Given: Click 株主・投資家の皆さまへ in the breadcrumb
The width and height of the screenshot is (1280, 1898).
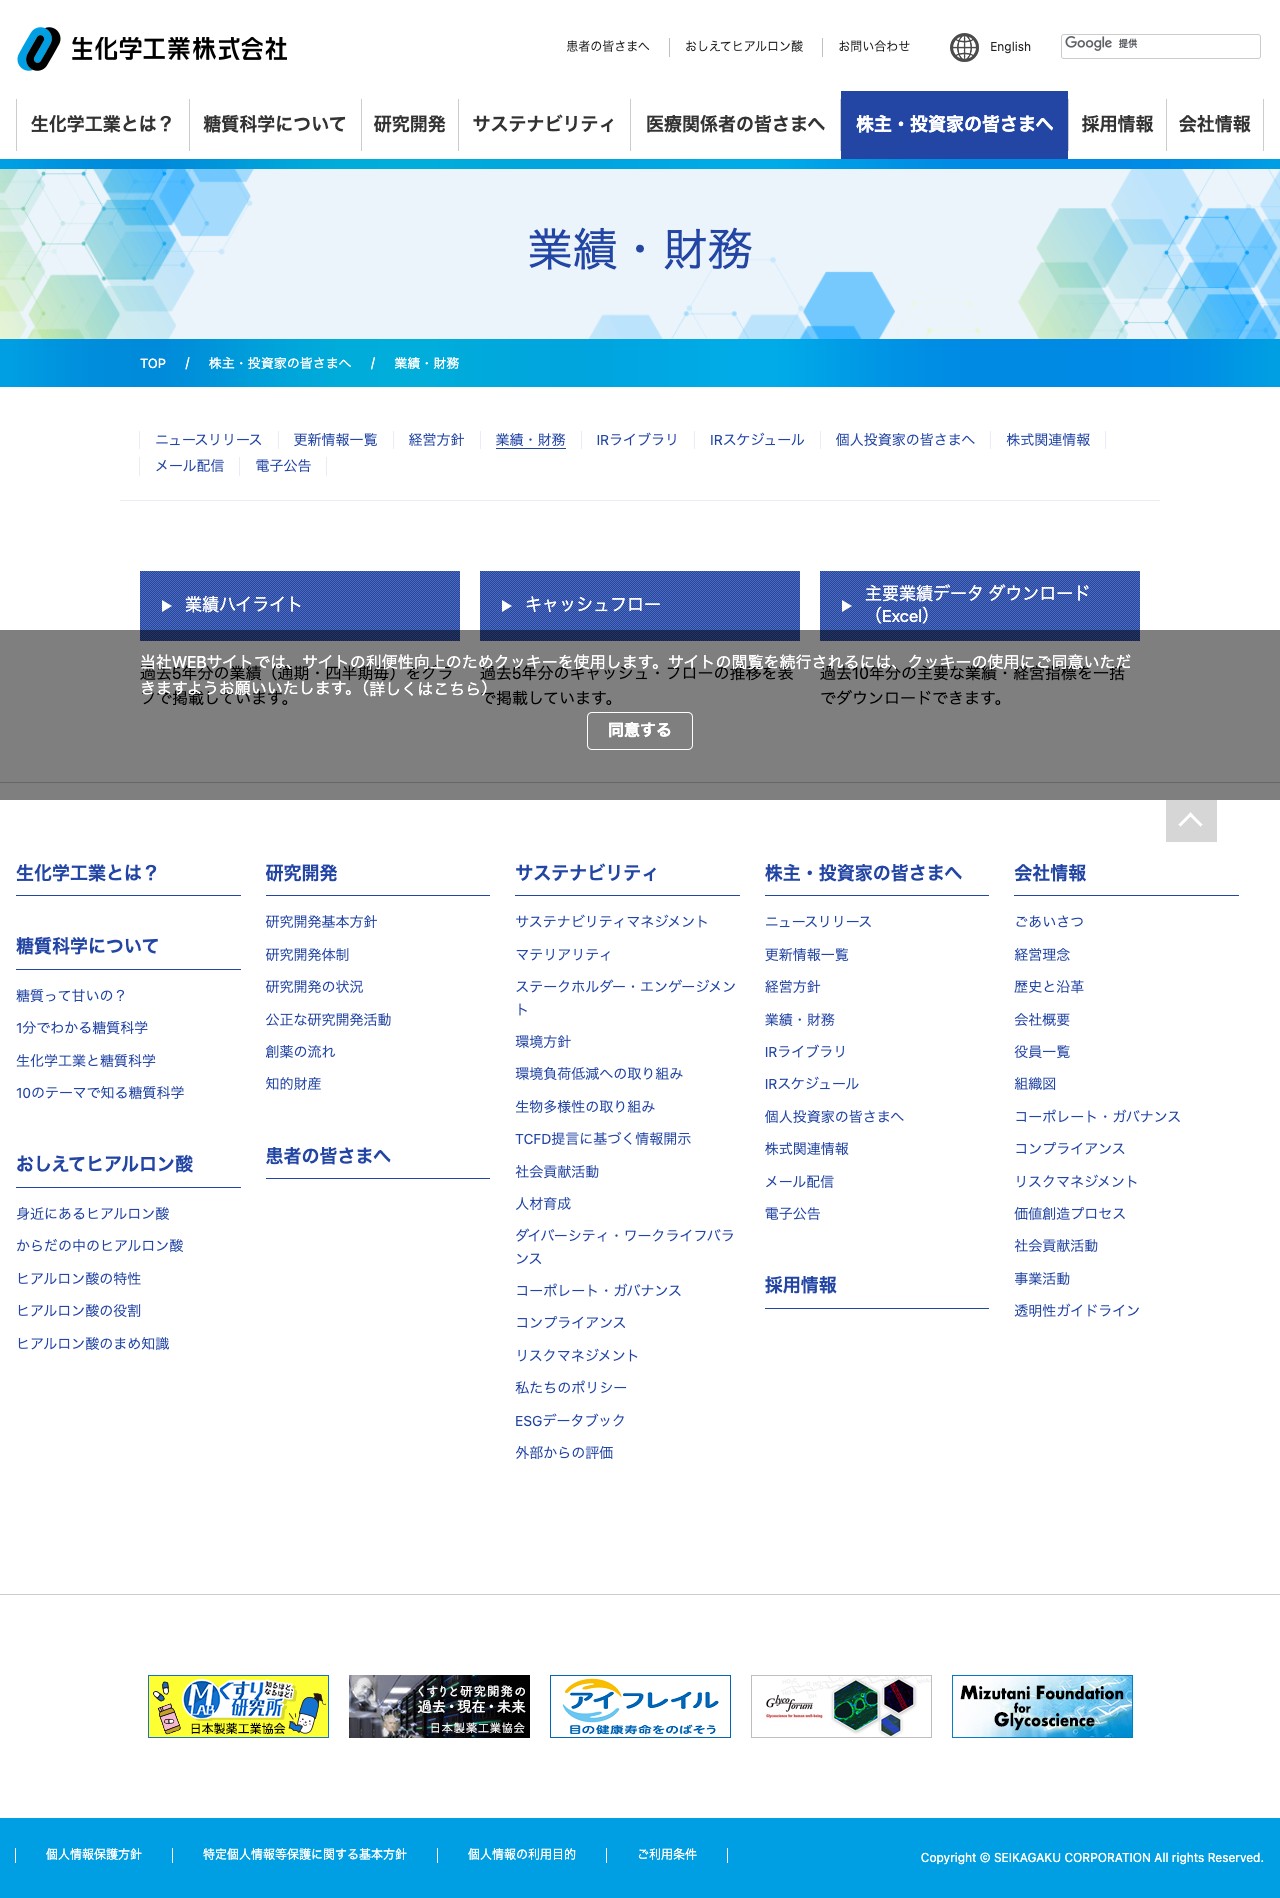Looking at the screenshot, I should pyautogui.click(x=280, y=363).
